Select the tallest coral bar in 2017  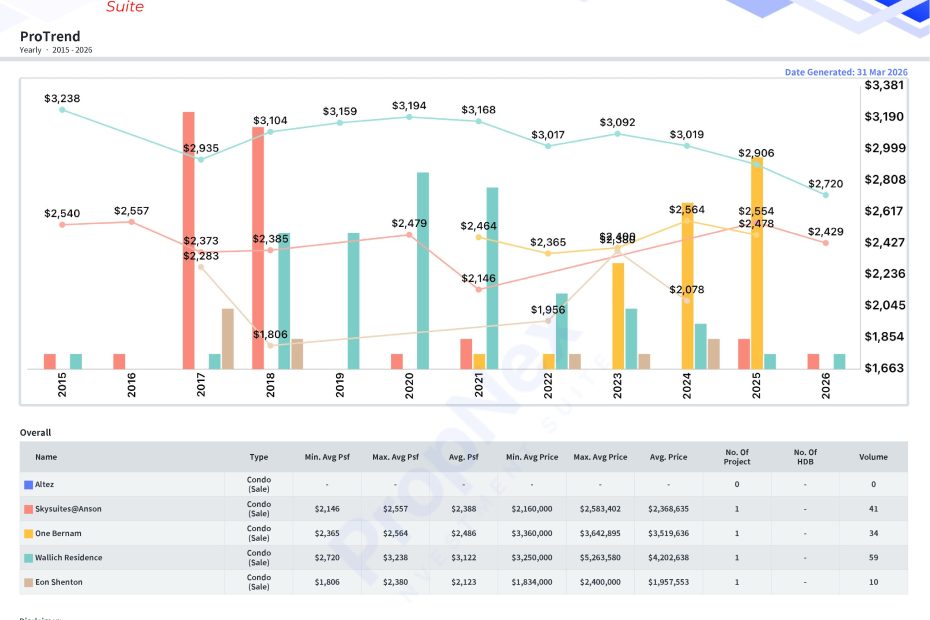tap(189, 240)
